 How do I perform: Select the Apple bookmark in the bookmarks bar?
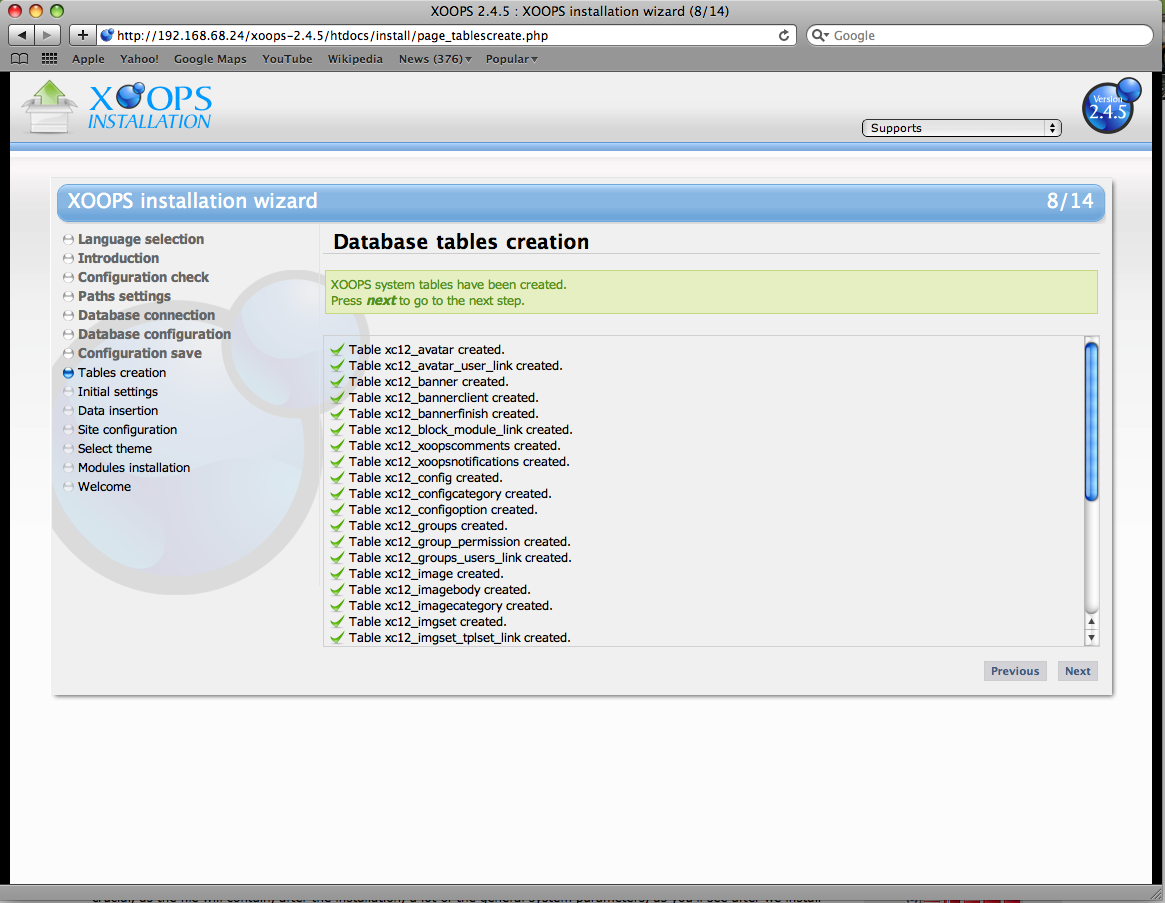[88, 59]
